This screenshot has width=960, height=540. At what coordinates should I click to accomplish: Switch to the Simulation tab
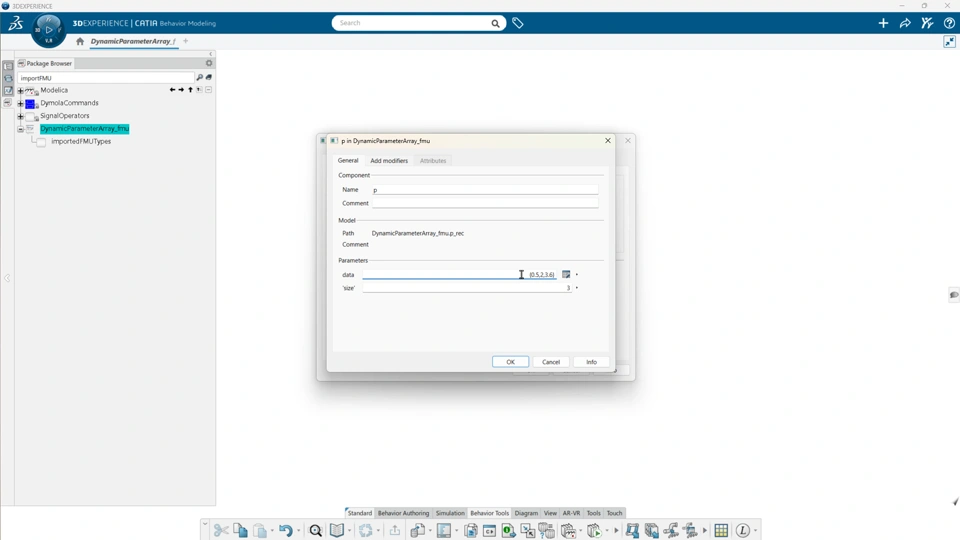pos(450,513)
